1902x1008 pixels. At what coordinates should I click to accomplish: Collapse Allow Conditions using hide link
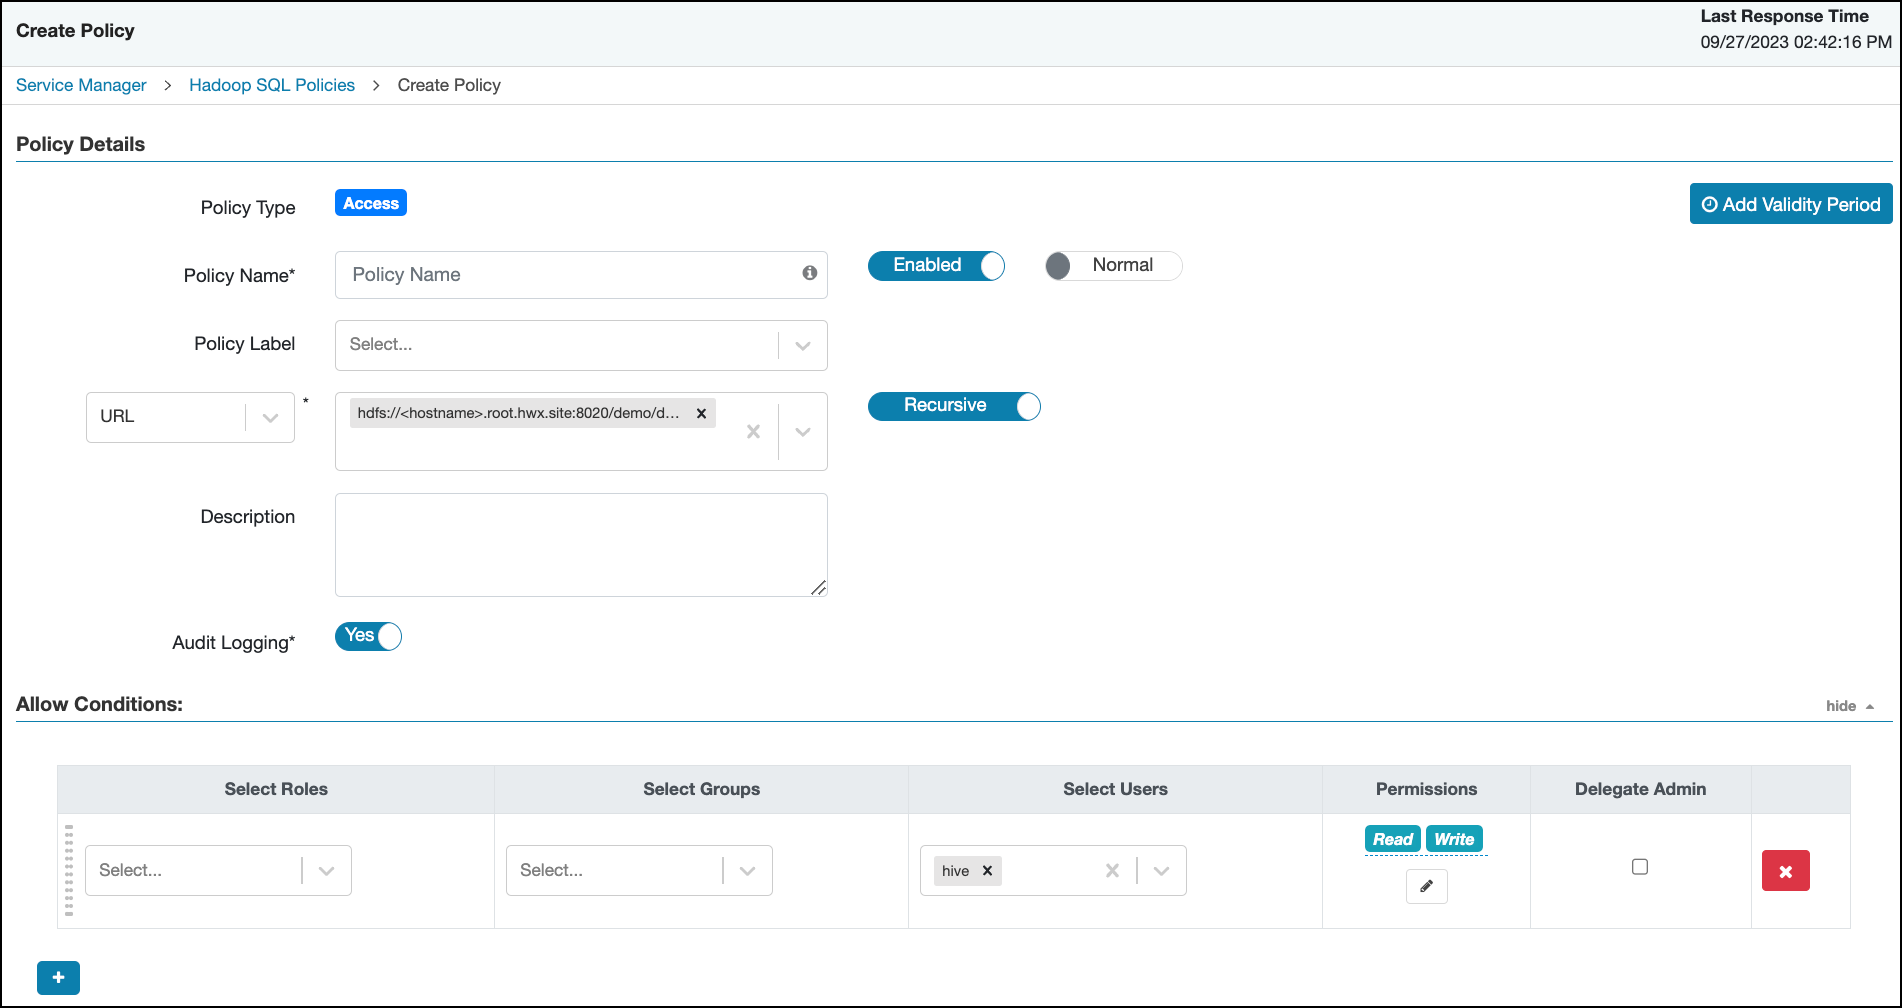click(1841, 705)
